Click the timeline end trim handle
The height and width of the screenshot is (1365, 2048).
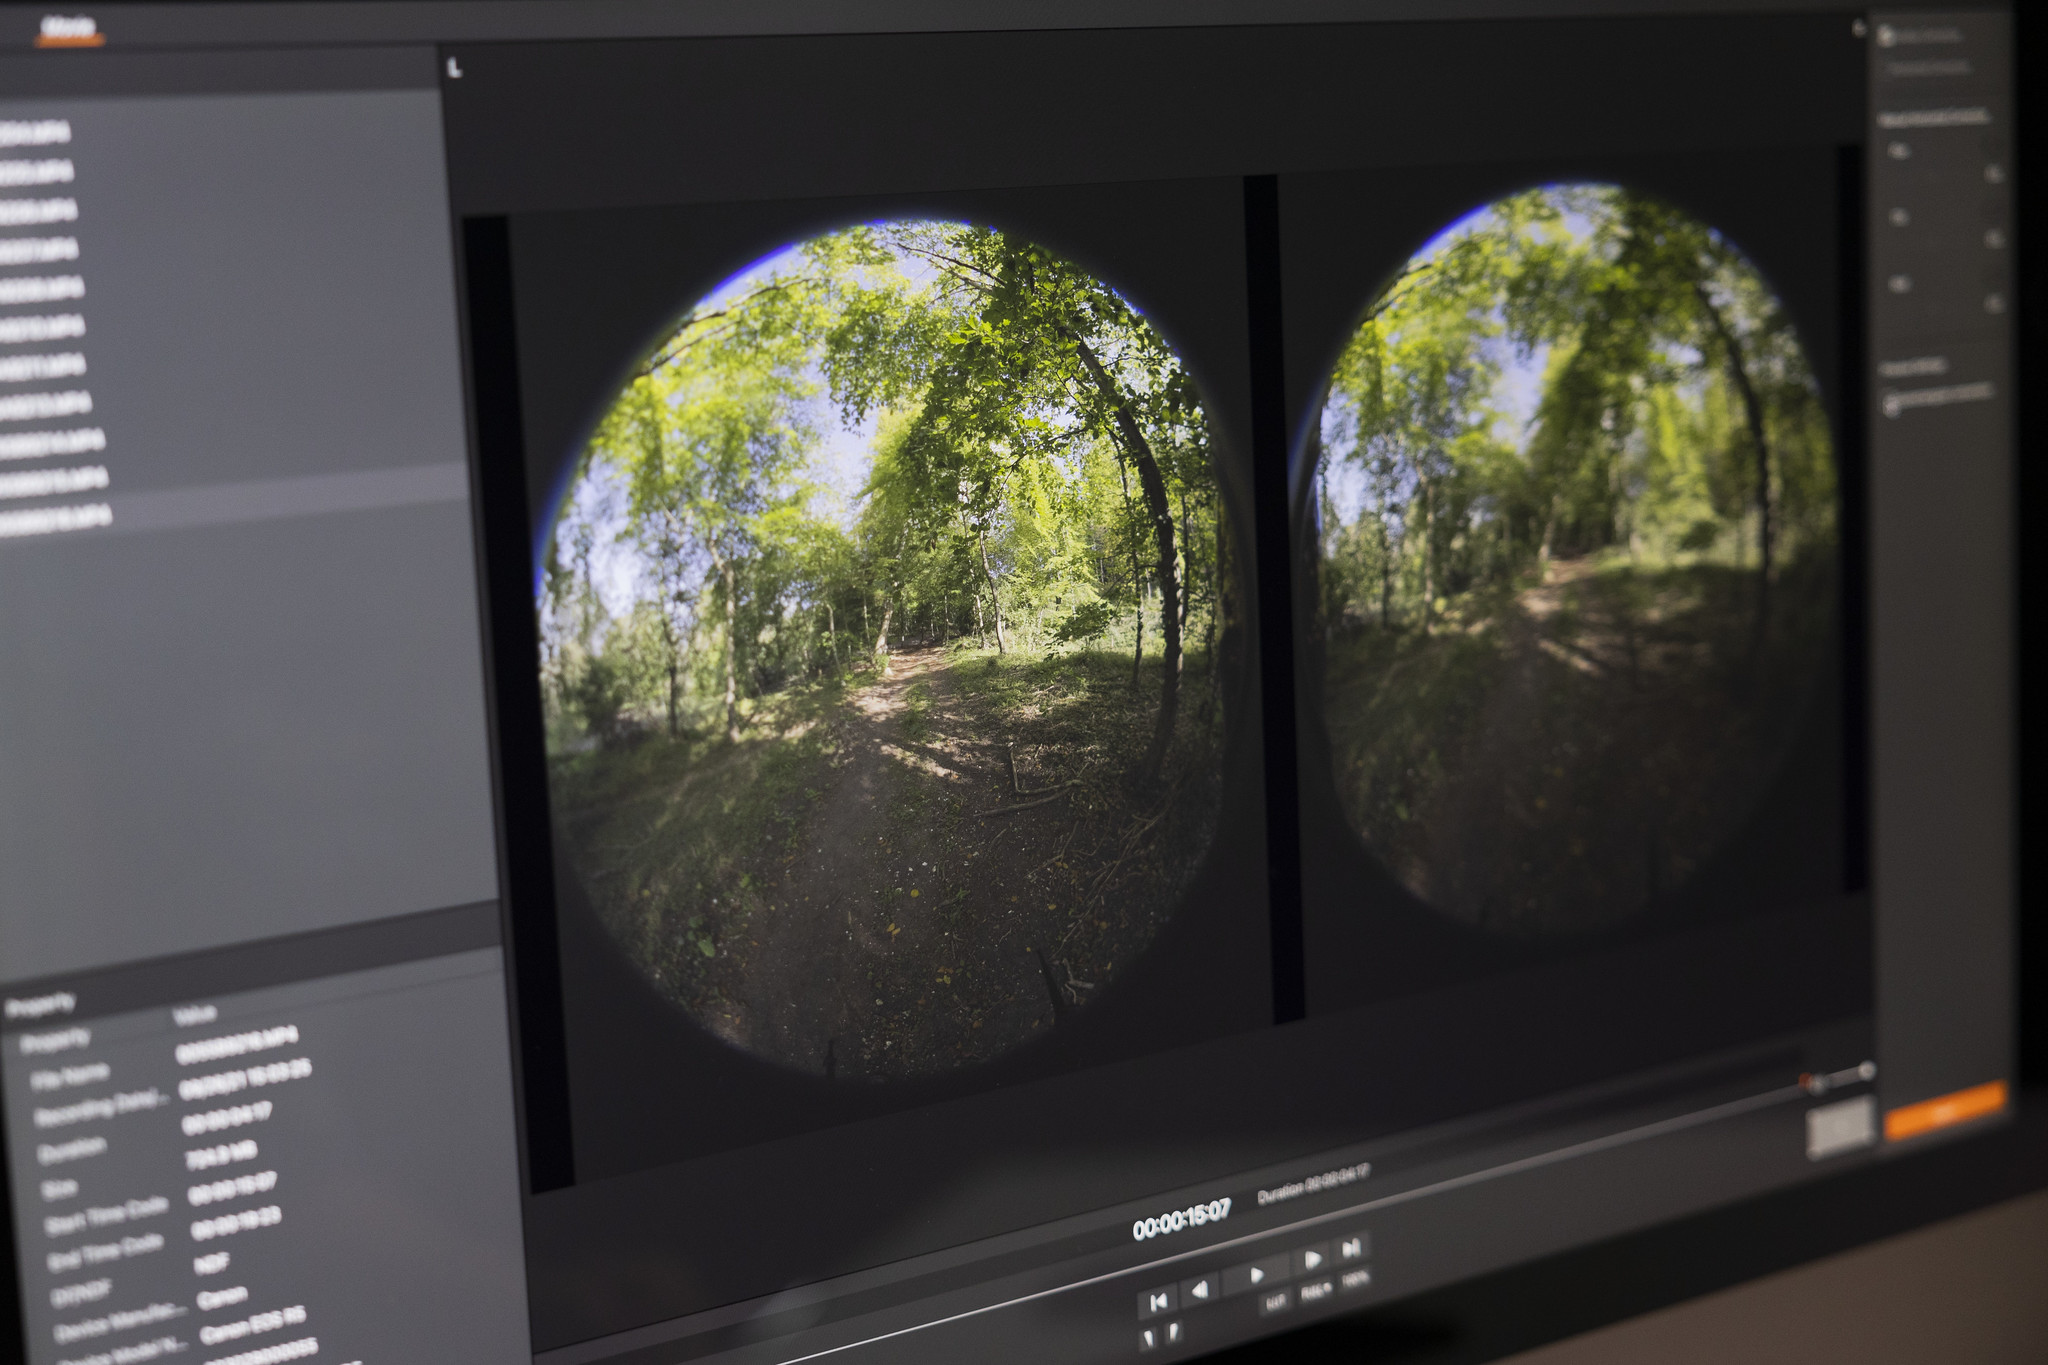pos(1866,1070)
